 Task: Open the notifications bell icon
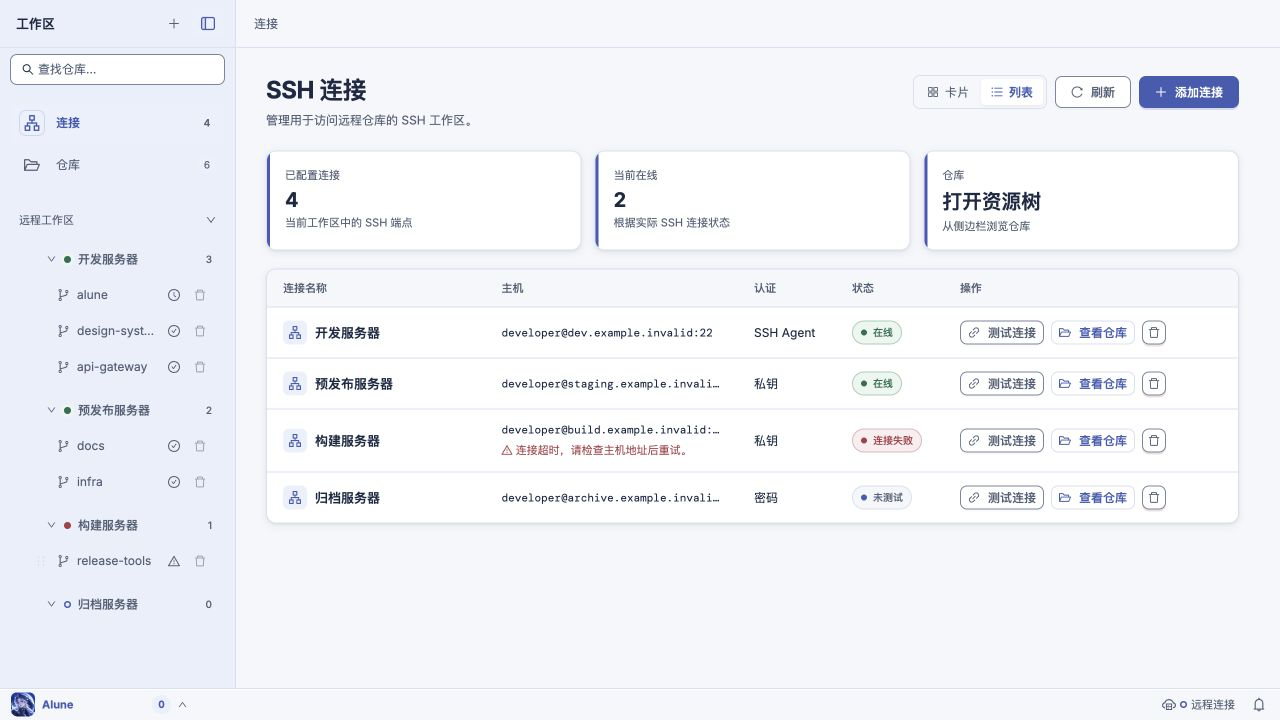point(1259,705)
